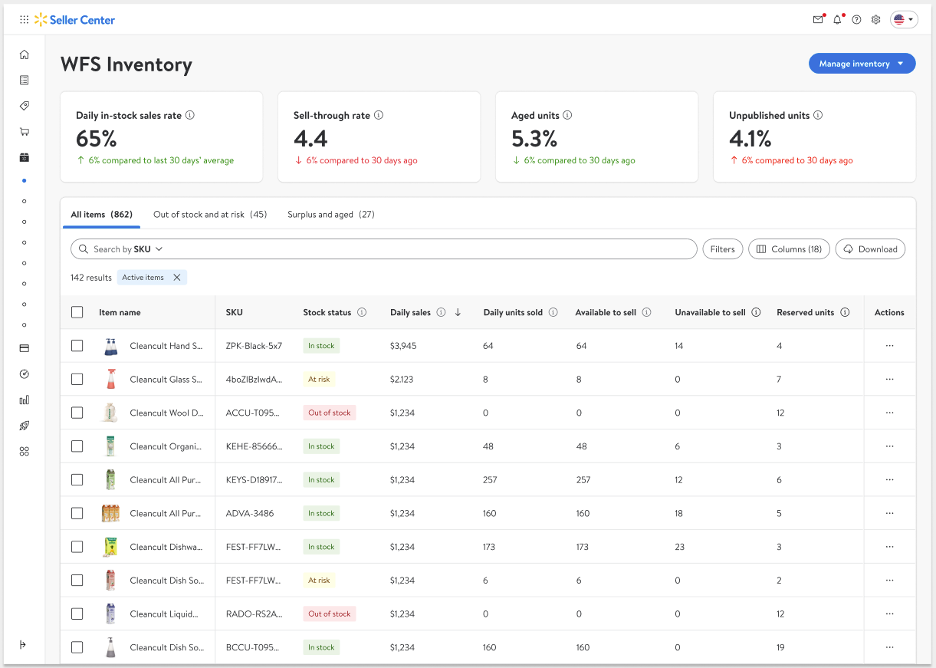The image size is (936, 668).
Task: Open the list/items sidebar icon
Action: (24, 80)
